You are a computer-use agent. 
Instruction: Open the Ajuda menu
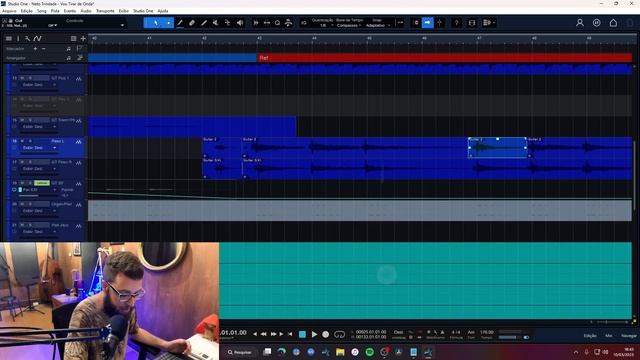click(163, 11)
